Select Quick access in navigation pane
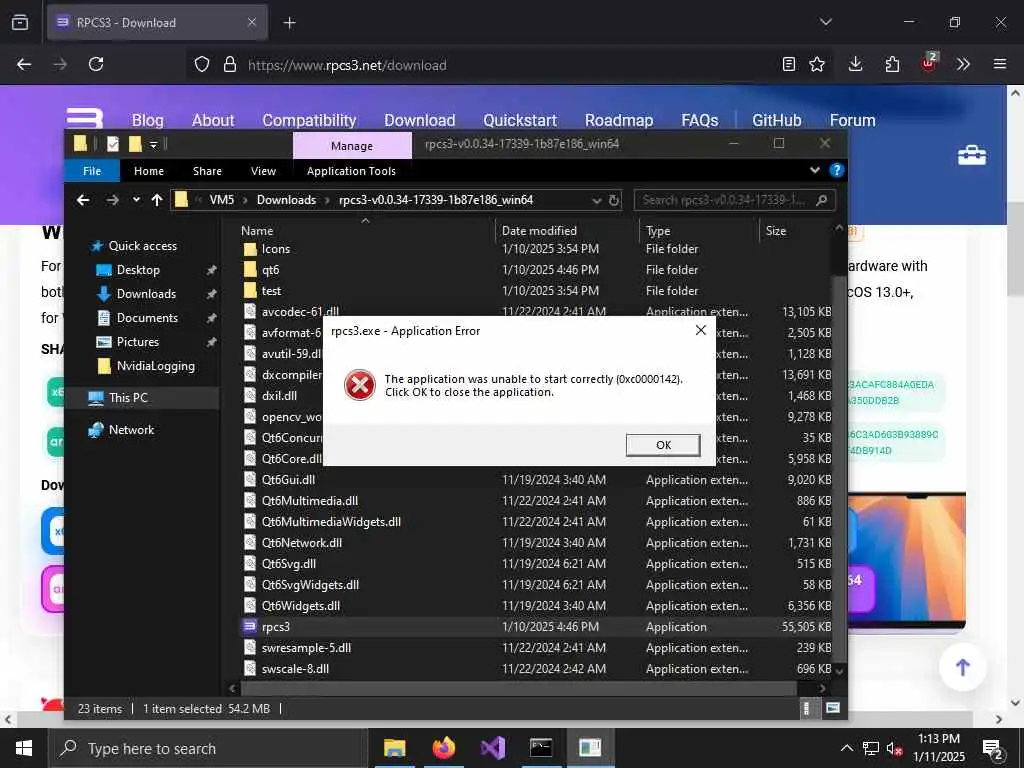1024x768 pixels. coord(142,246)
